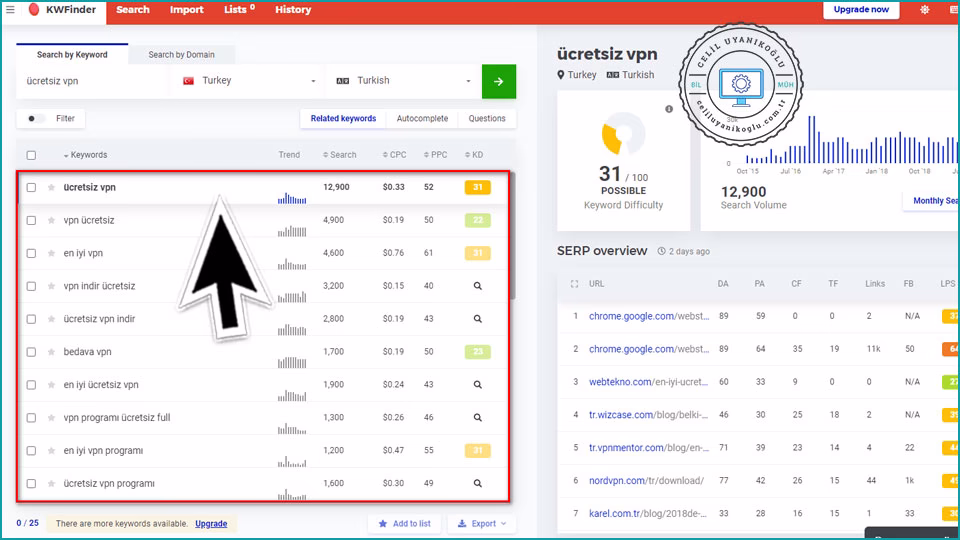Image resolution: width=960 pixels, height=540 pixels.
Task: Open the webtekno.com SERP result link
Action: 647,382
